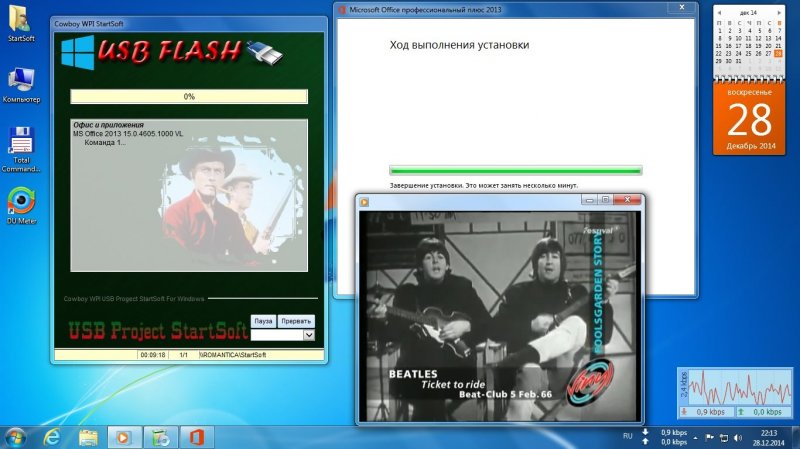Click the green Office installation progress bar

pyautogui.click(x=515, y=171)
